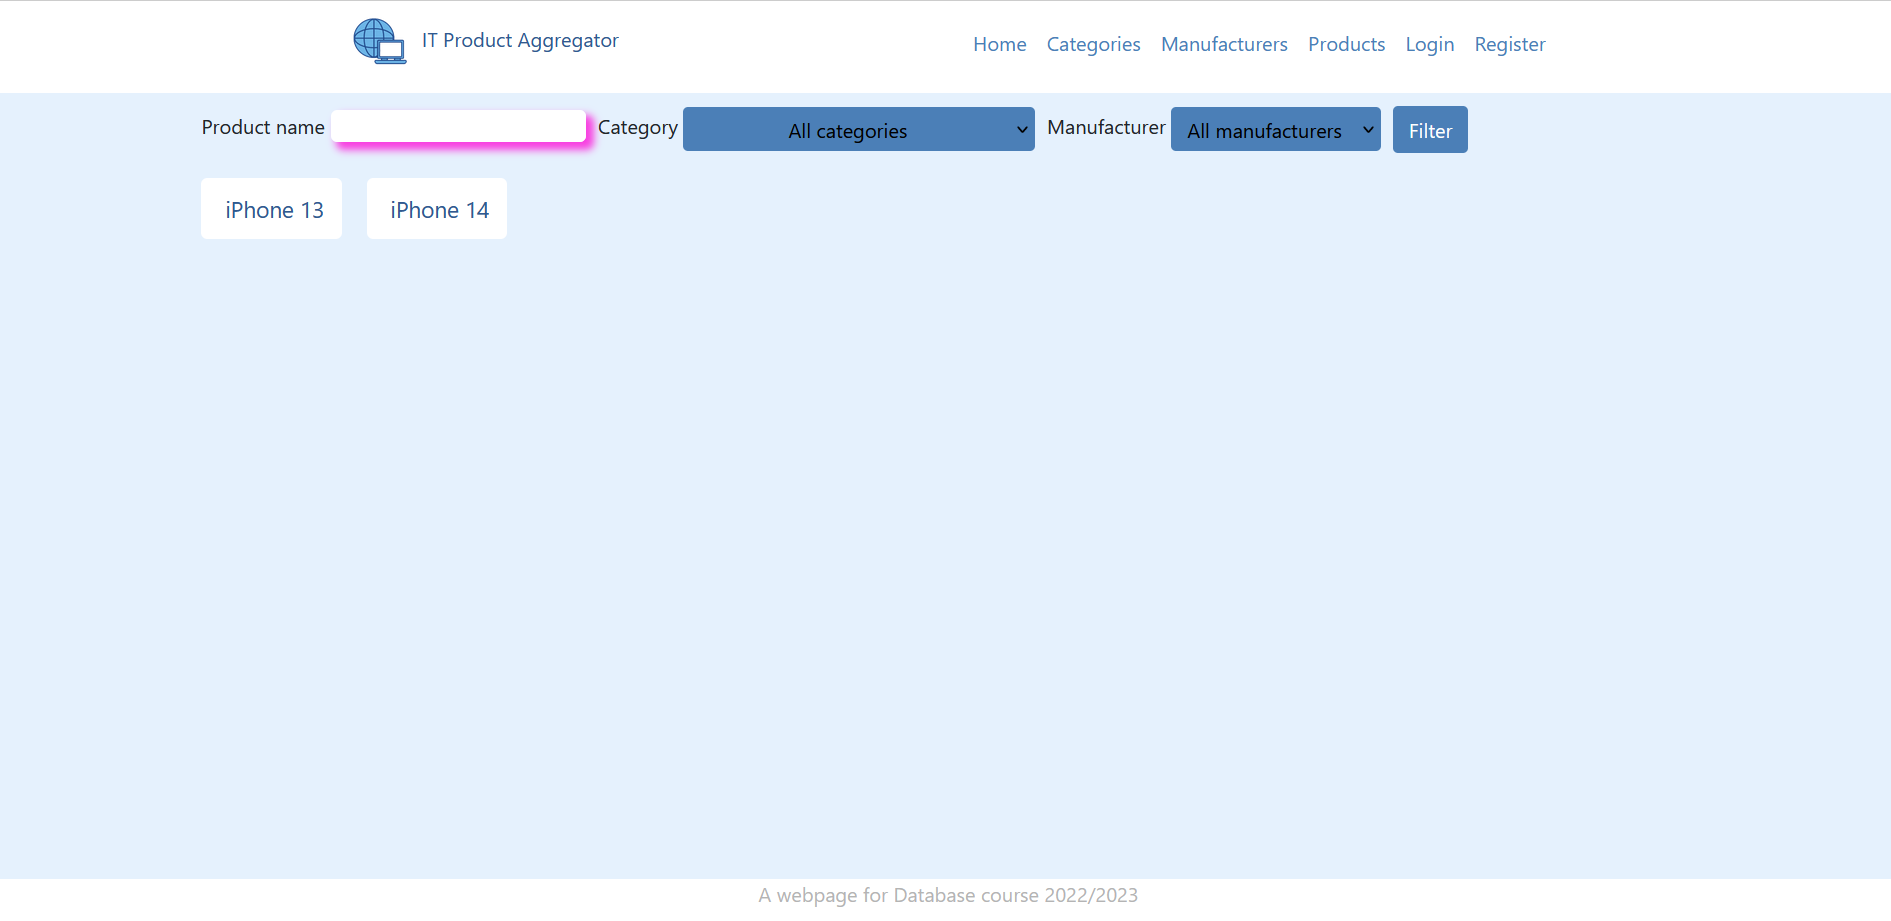Click the Login link
The image size is (1891, 921).
click(1429, 45)
